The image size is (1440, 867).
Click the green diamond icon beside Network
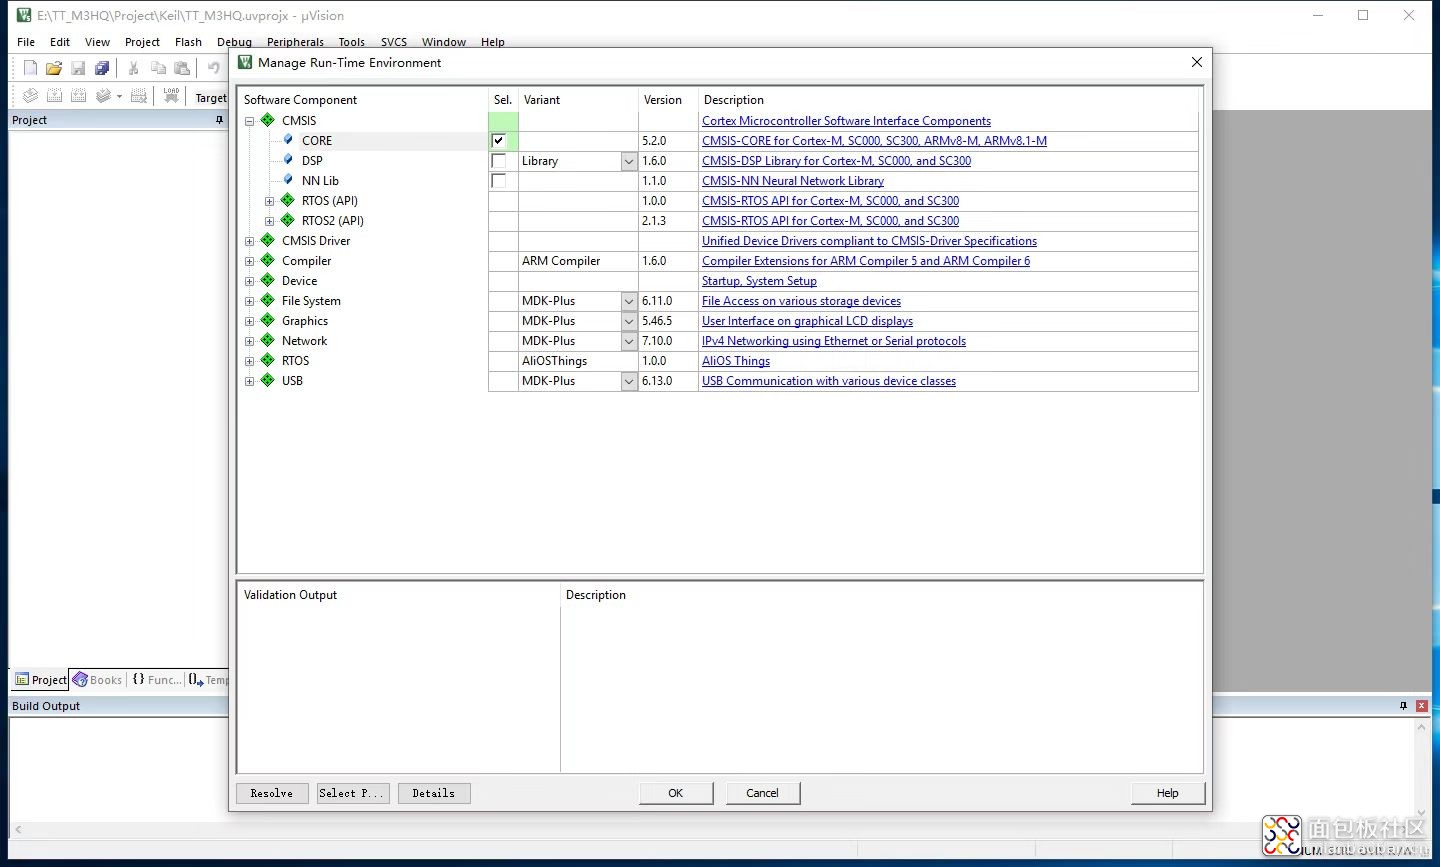268,340
